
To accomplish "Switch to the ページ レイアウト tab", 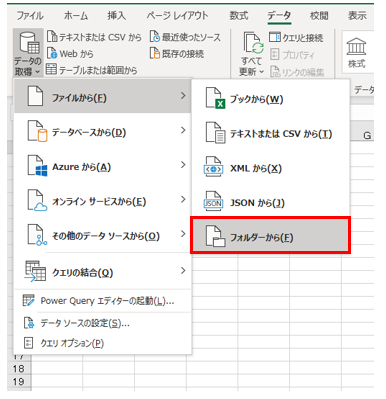I will coord(177,16).
